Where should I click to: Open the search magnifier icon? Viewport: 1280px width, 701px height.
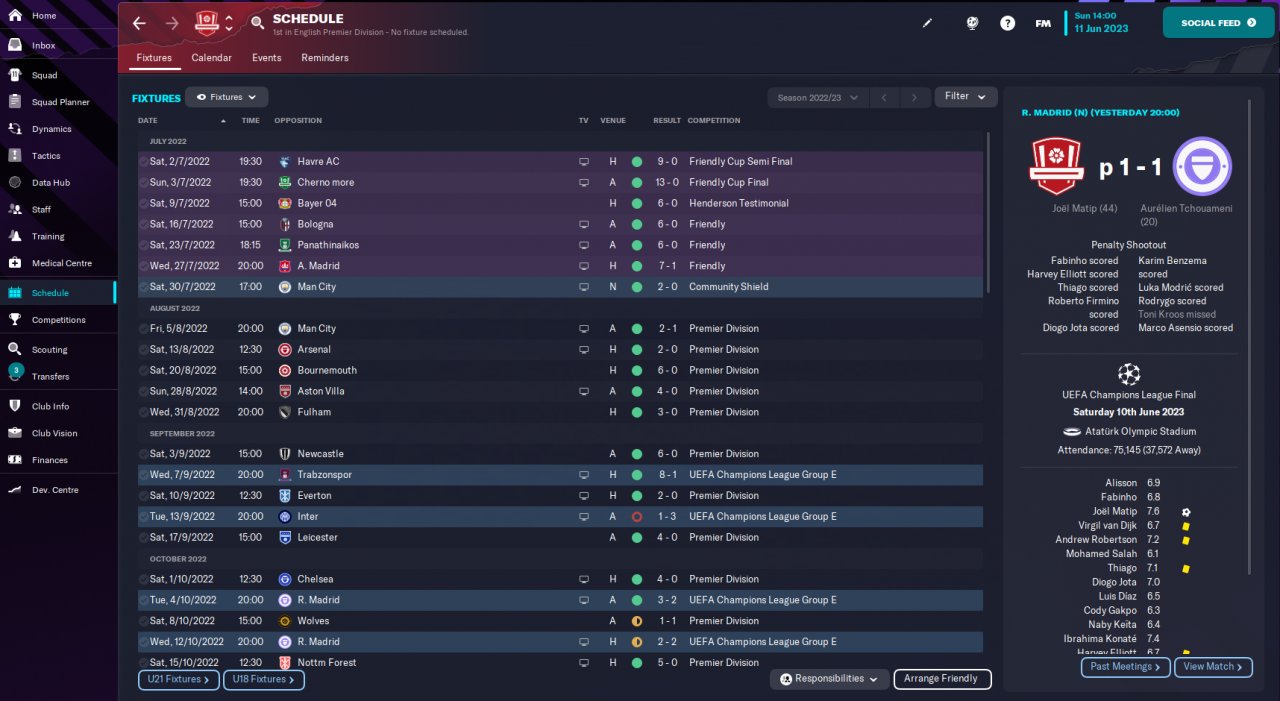[x=257, y=22]
